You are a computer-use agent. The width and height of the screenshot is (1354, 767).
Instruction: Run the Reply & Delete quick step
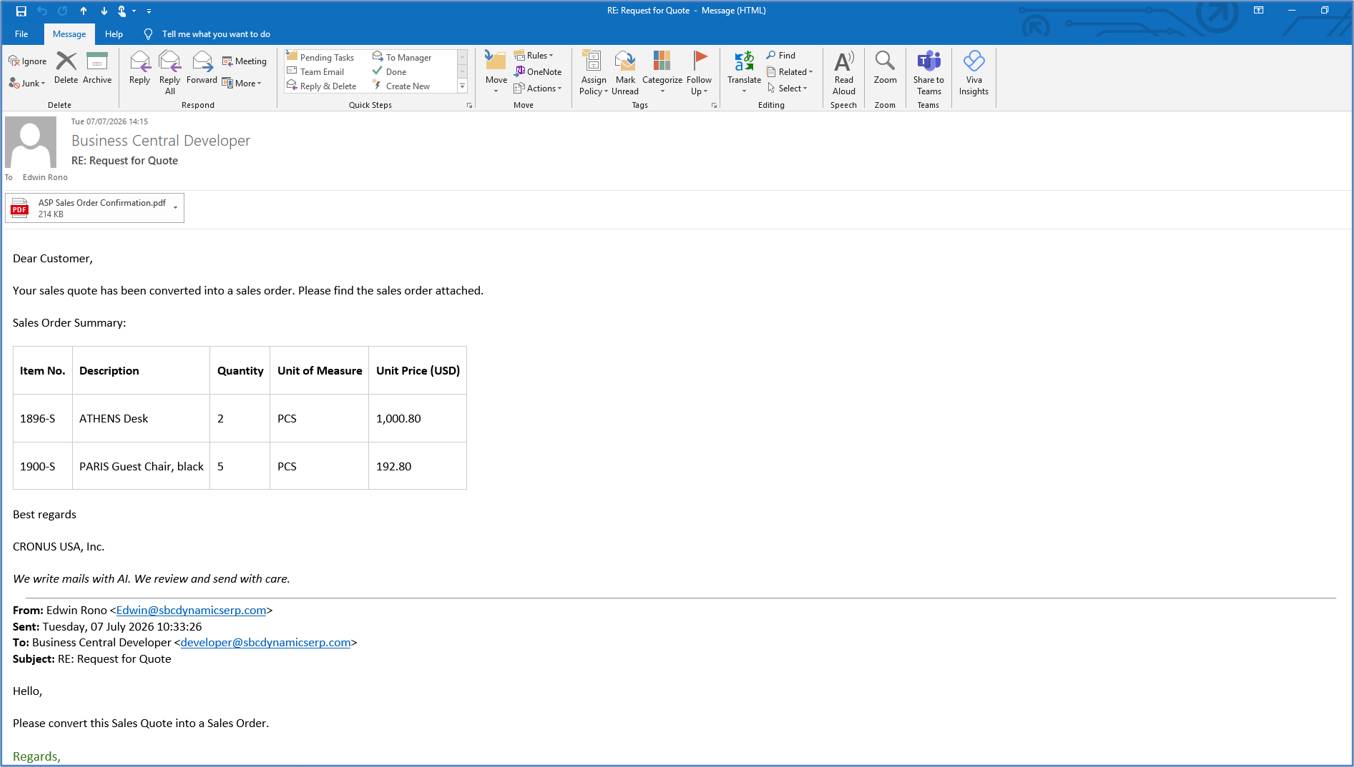321,86
